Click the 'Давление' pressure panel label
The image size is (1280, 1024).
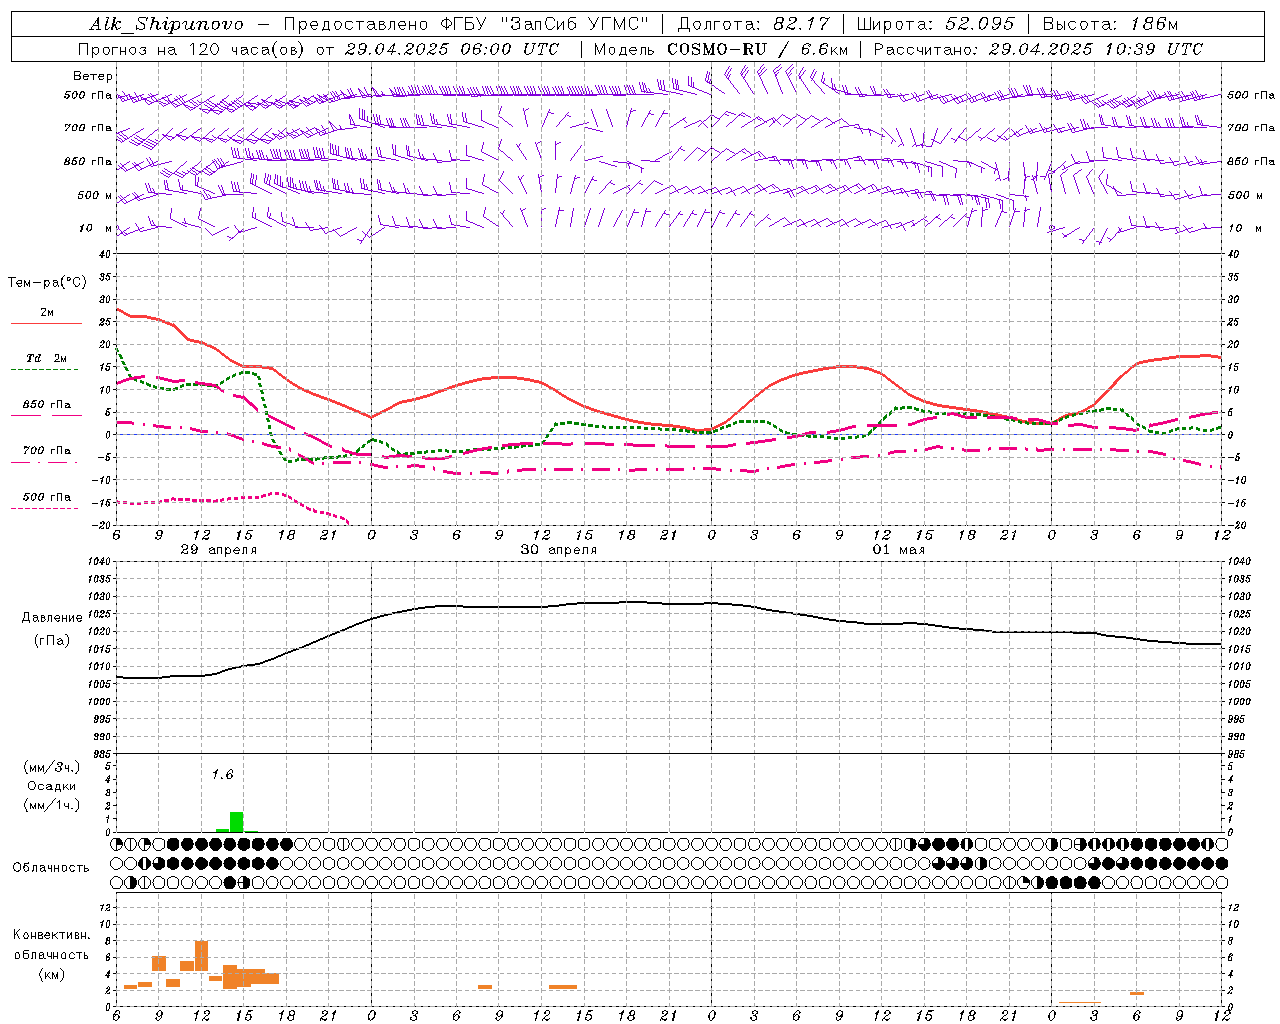[52, 618]
